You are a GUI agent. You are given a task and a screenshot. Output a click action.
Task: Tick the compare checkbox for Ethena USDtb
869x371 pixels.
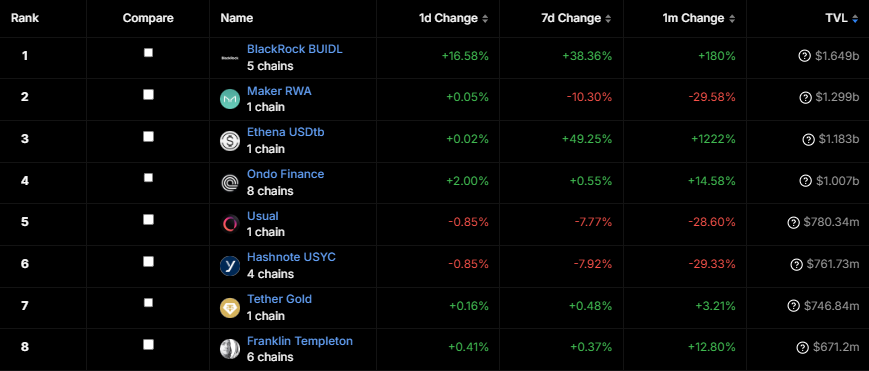tap(148, 136)
